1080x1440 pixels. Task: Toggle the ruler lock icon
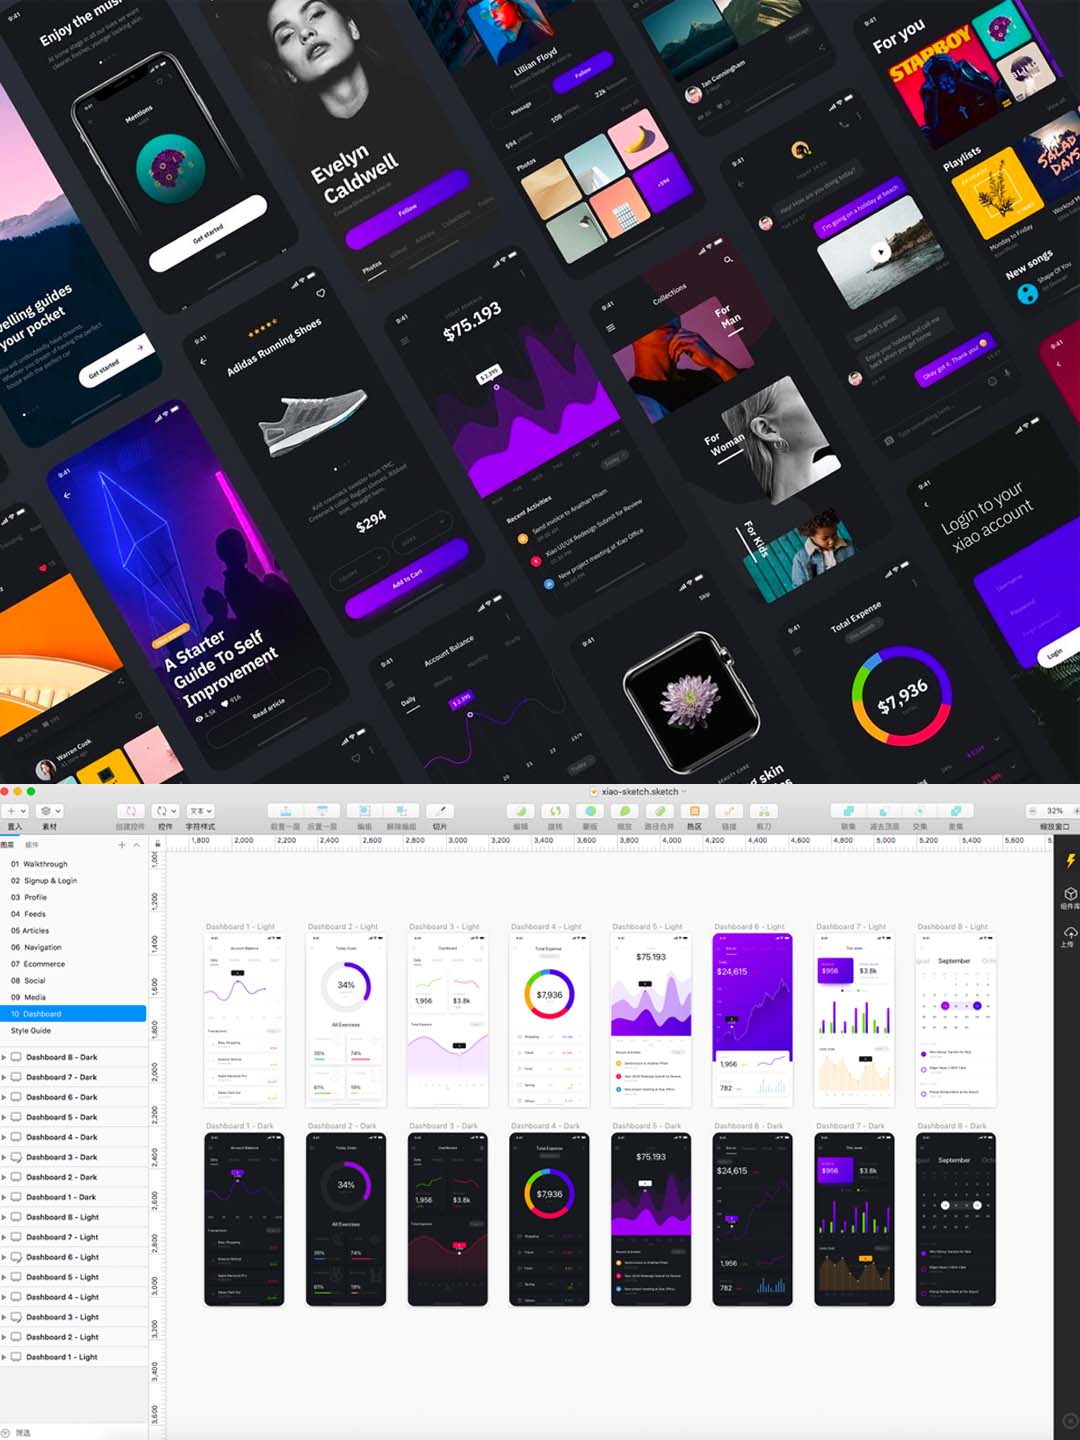(x=157, y=845)
